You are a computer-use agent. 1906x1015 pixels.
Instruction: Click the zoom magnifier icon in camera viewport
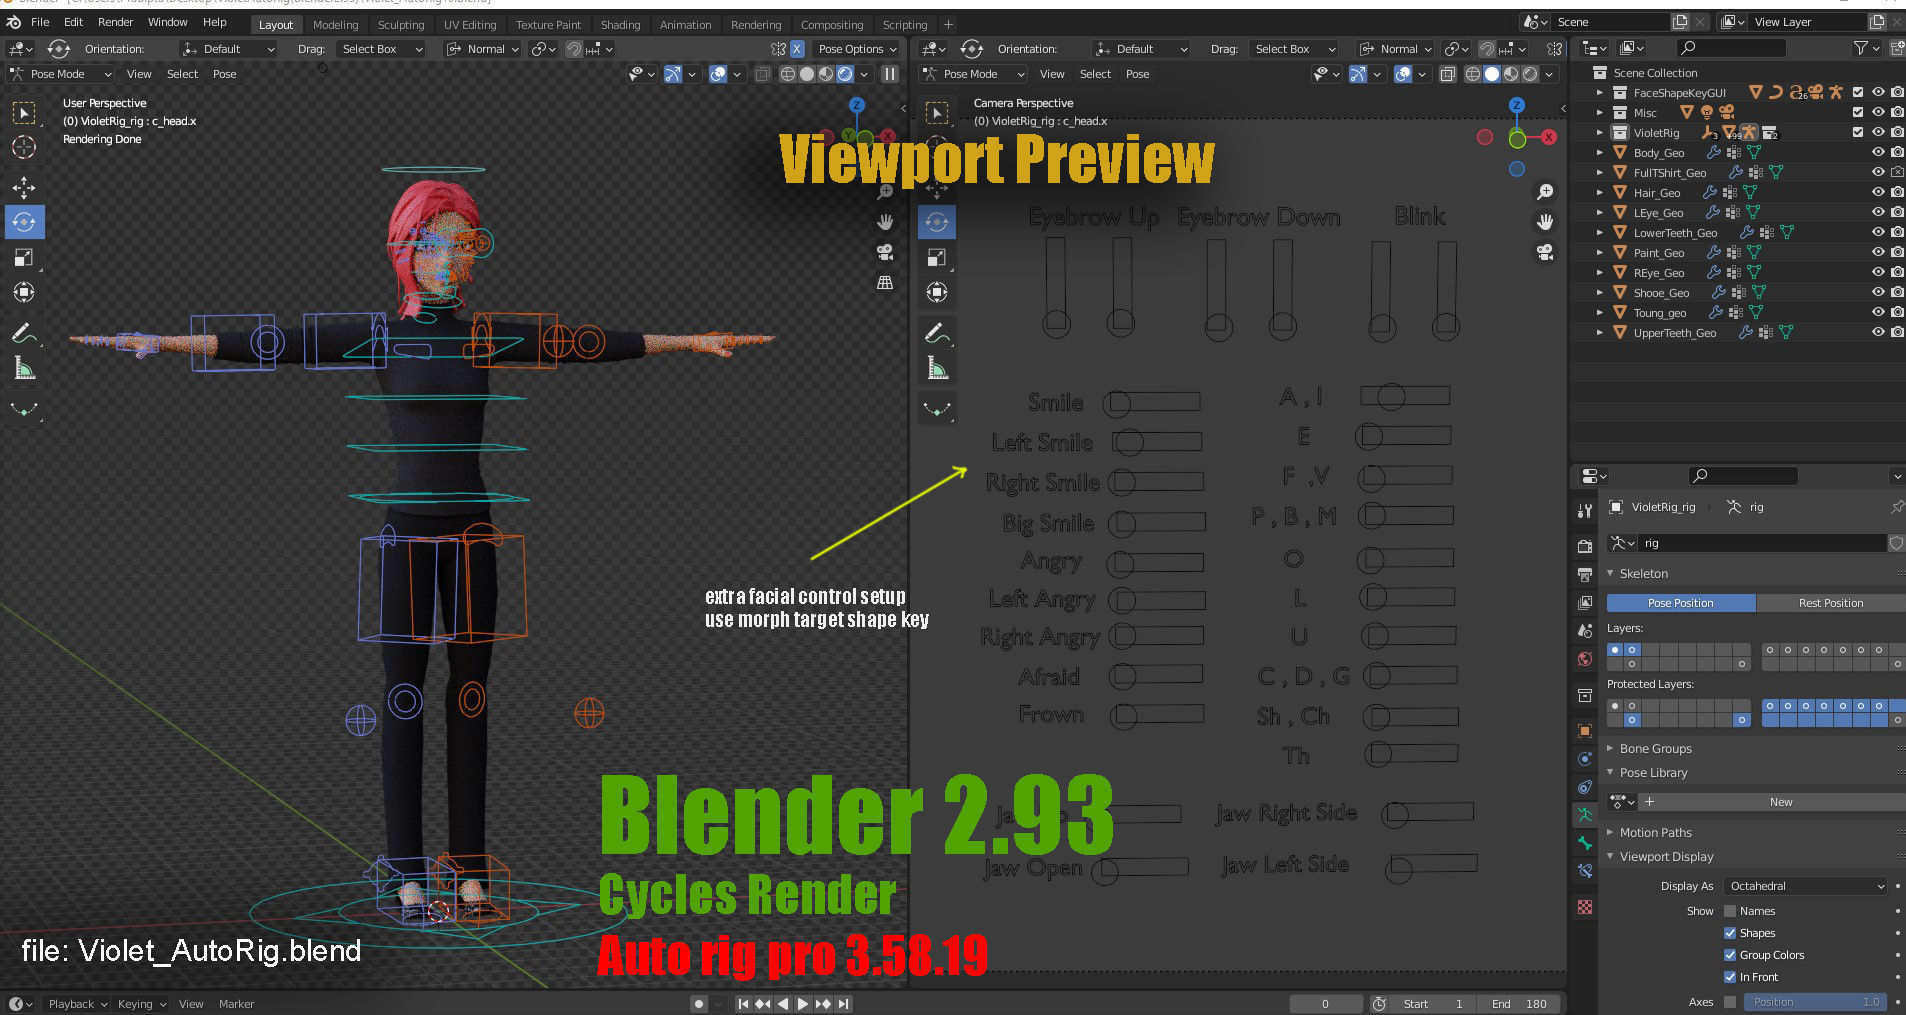coord(1545,191)
